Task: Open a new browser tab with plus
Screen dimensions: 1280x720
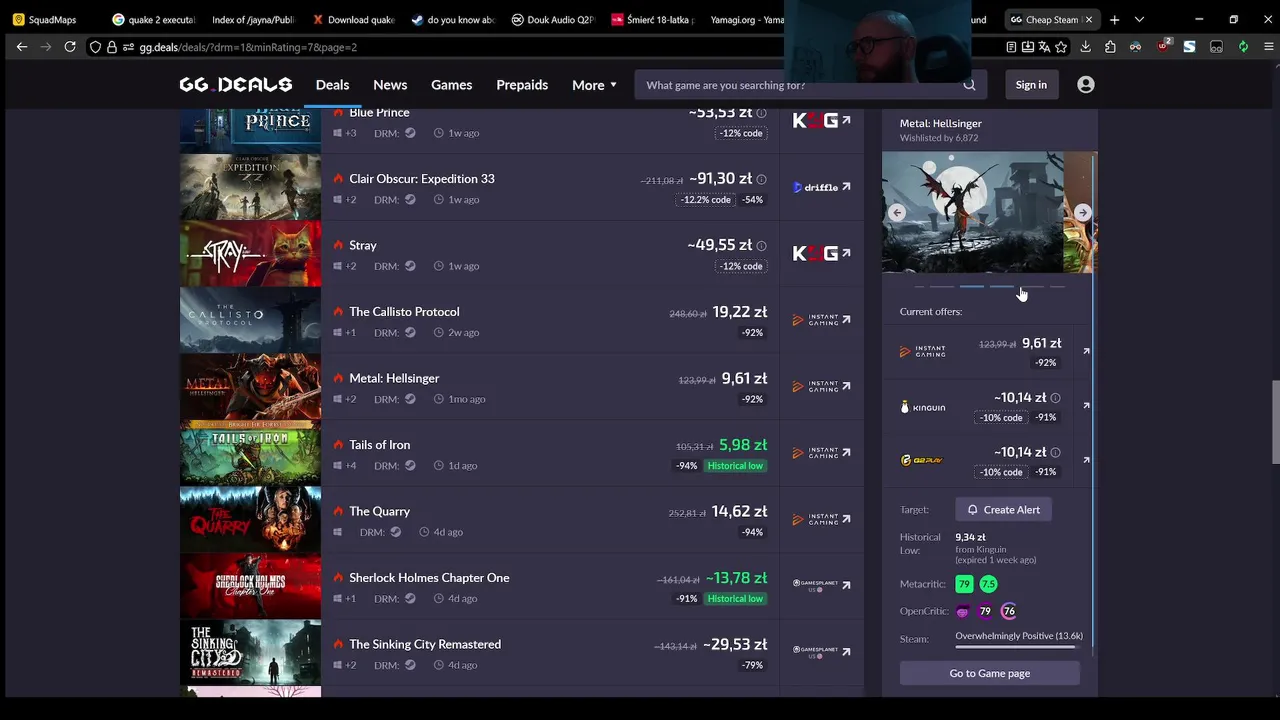Action: point(1114,19)
